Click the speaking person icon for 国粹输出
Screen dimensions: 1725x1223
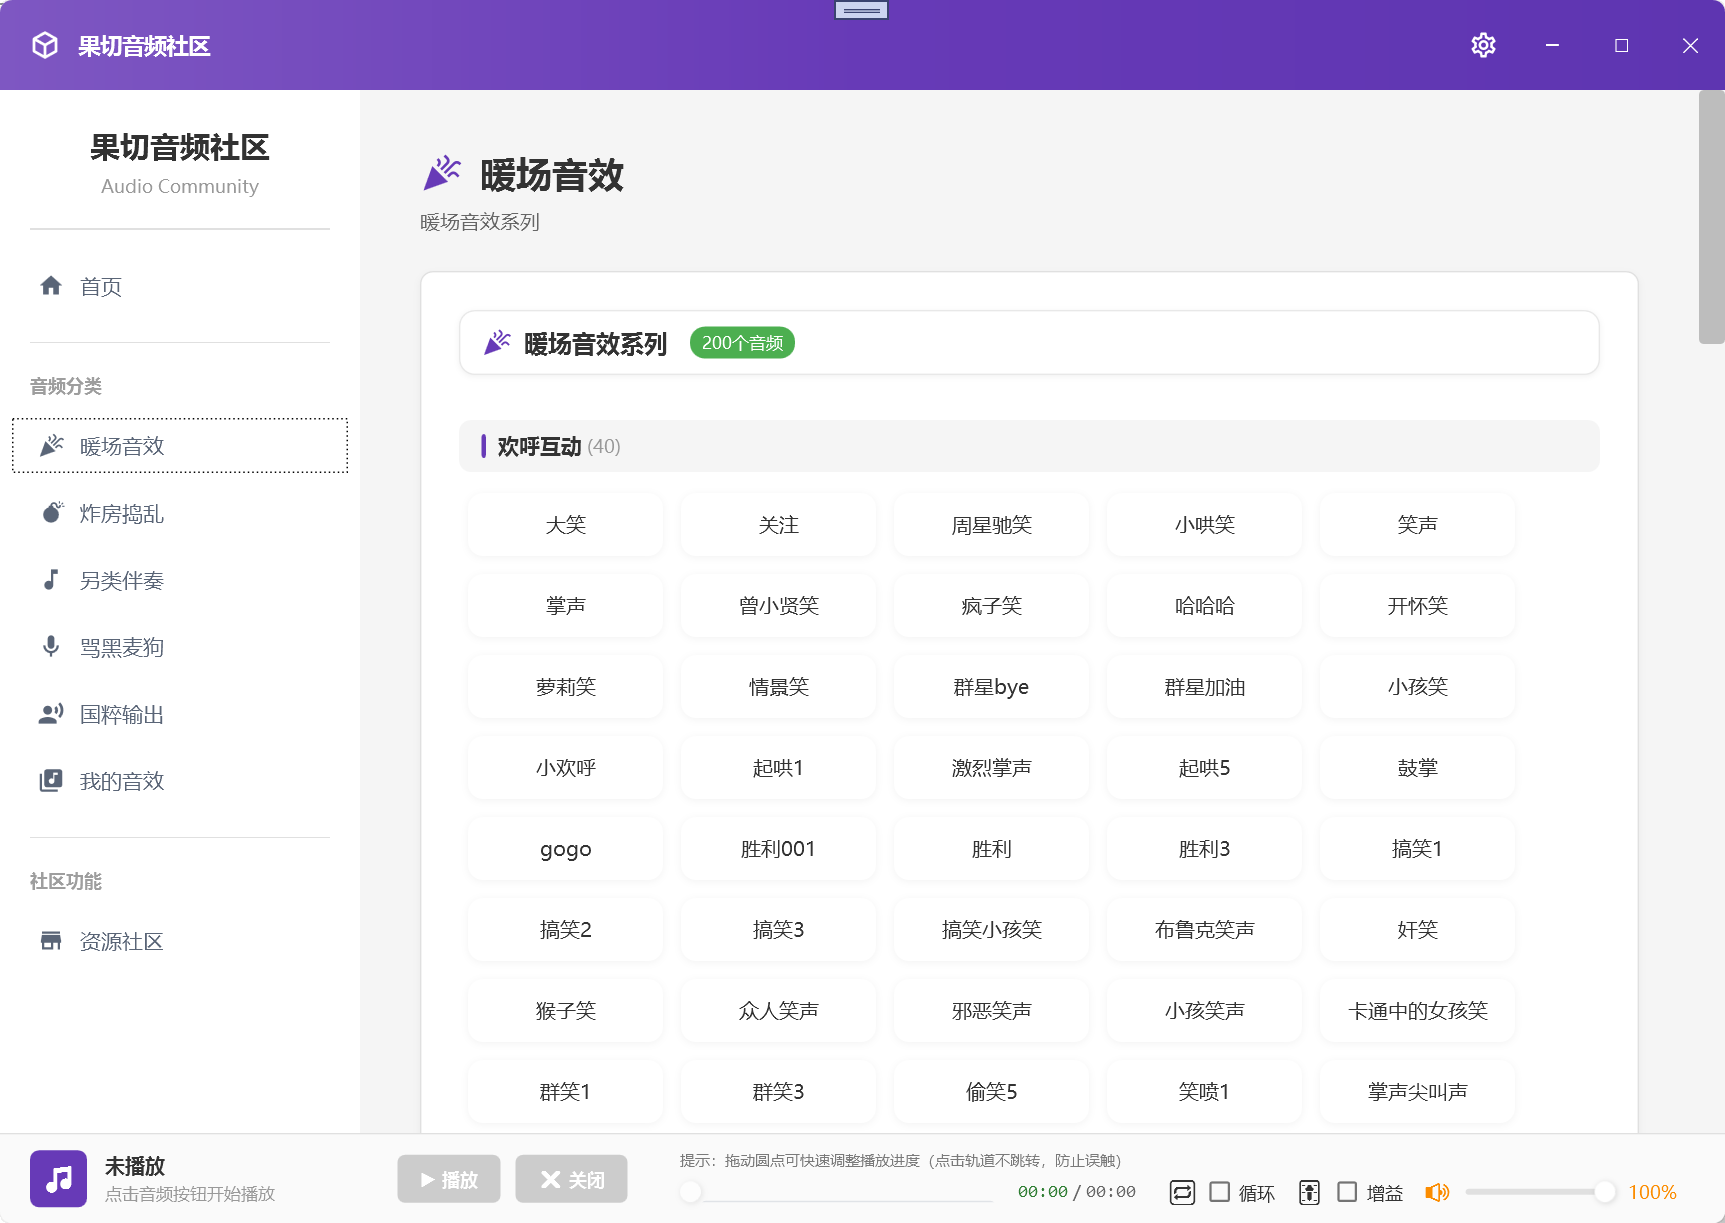[51, 713]
